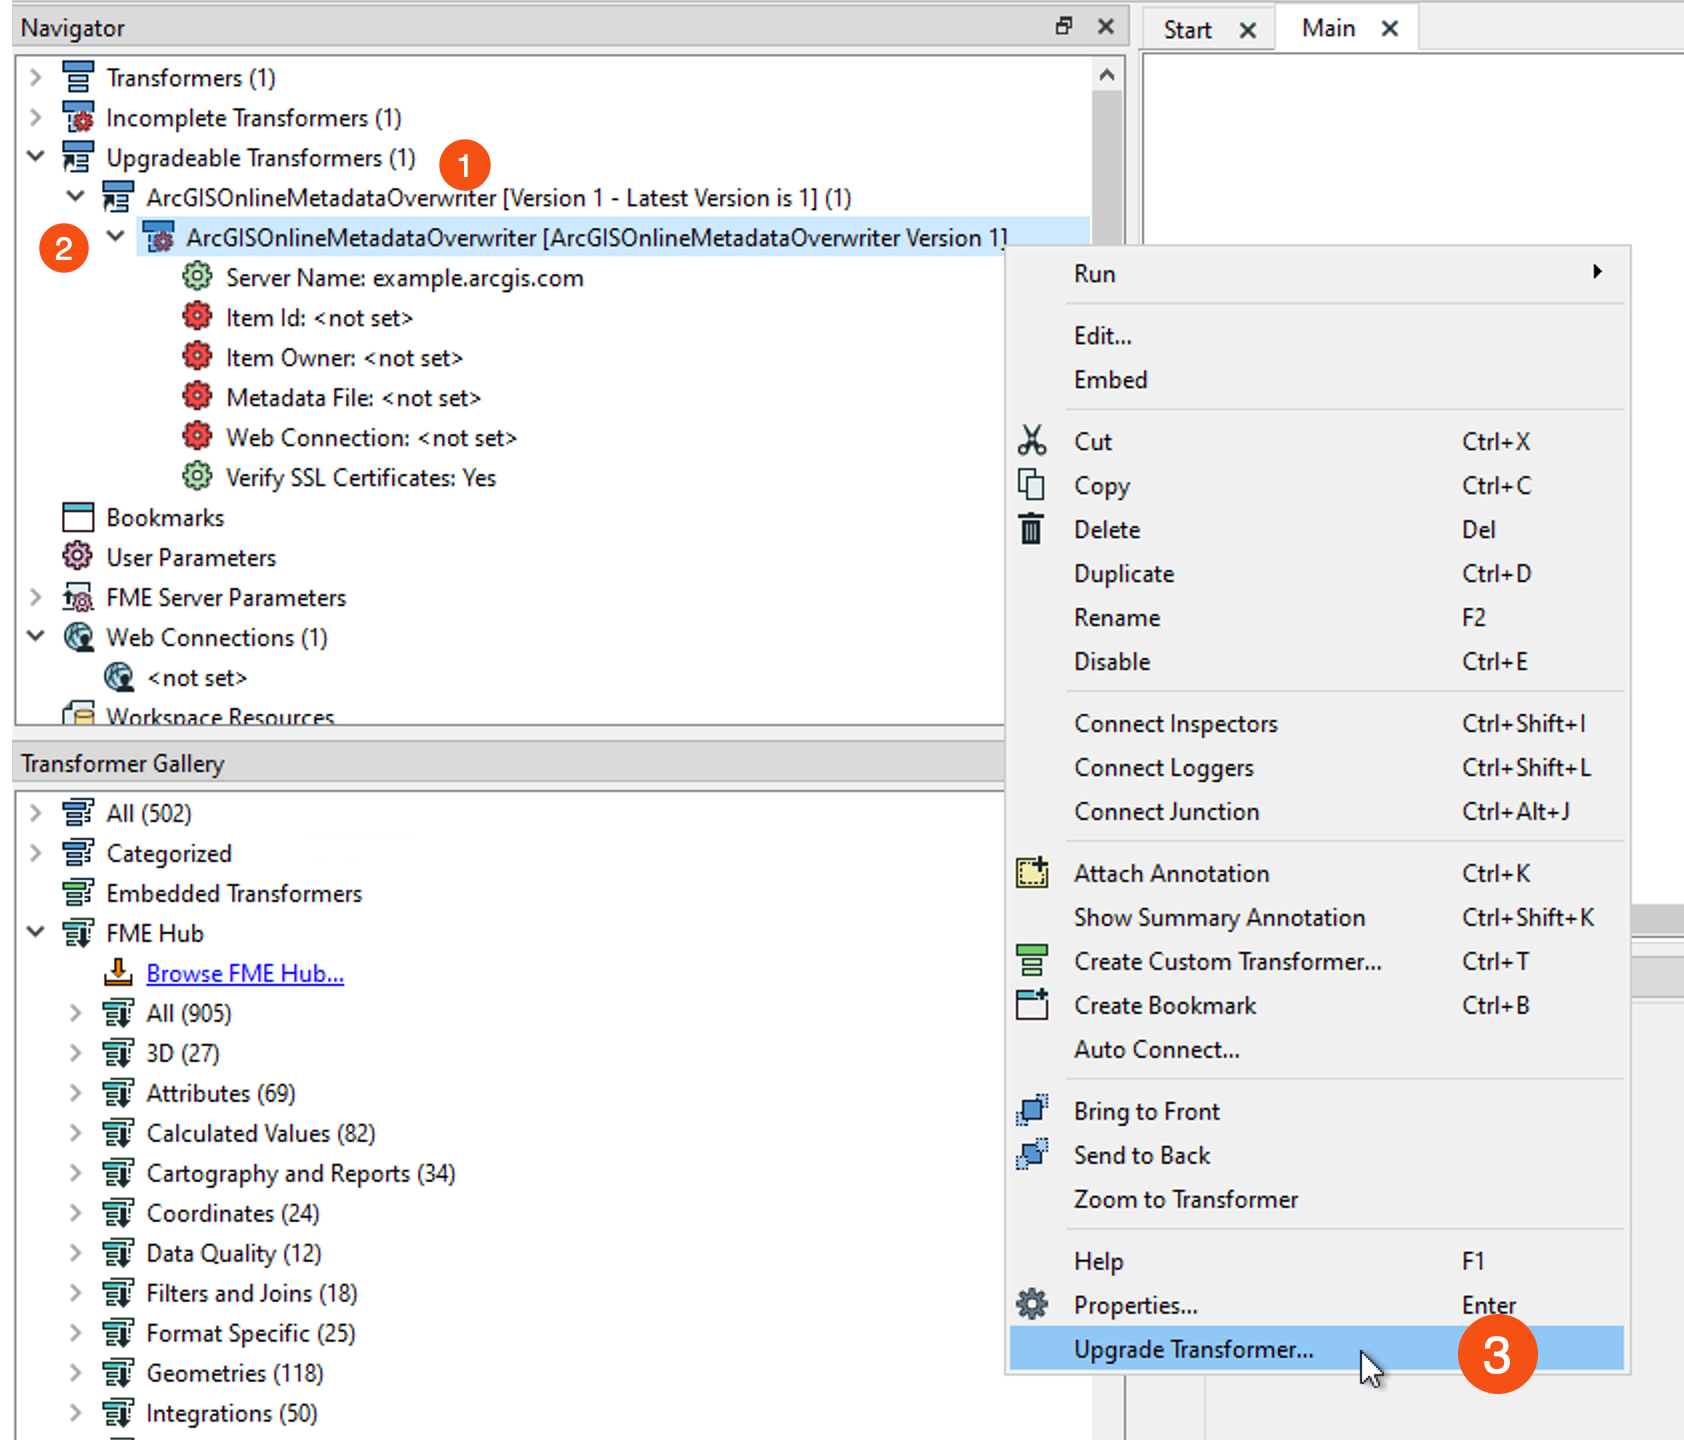Undock the Navigator panel with float icon
Viewport: 1684px width, 1440px height.
pos(1064,27)
